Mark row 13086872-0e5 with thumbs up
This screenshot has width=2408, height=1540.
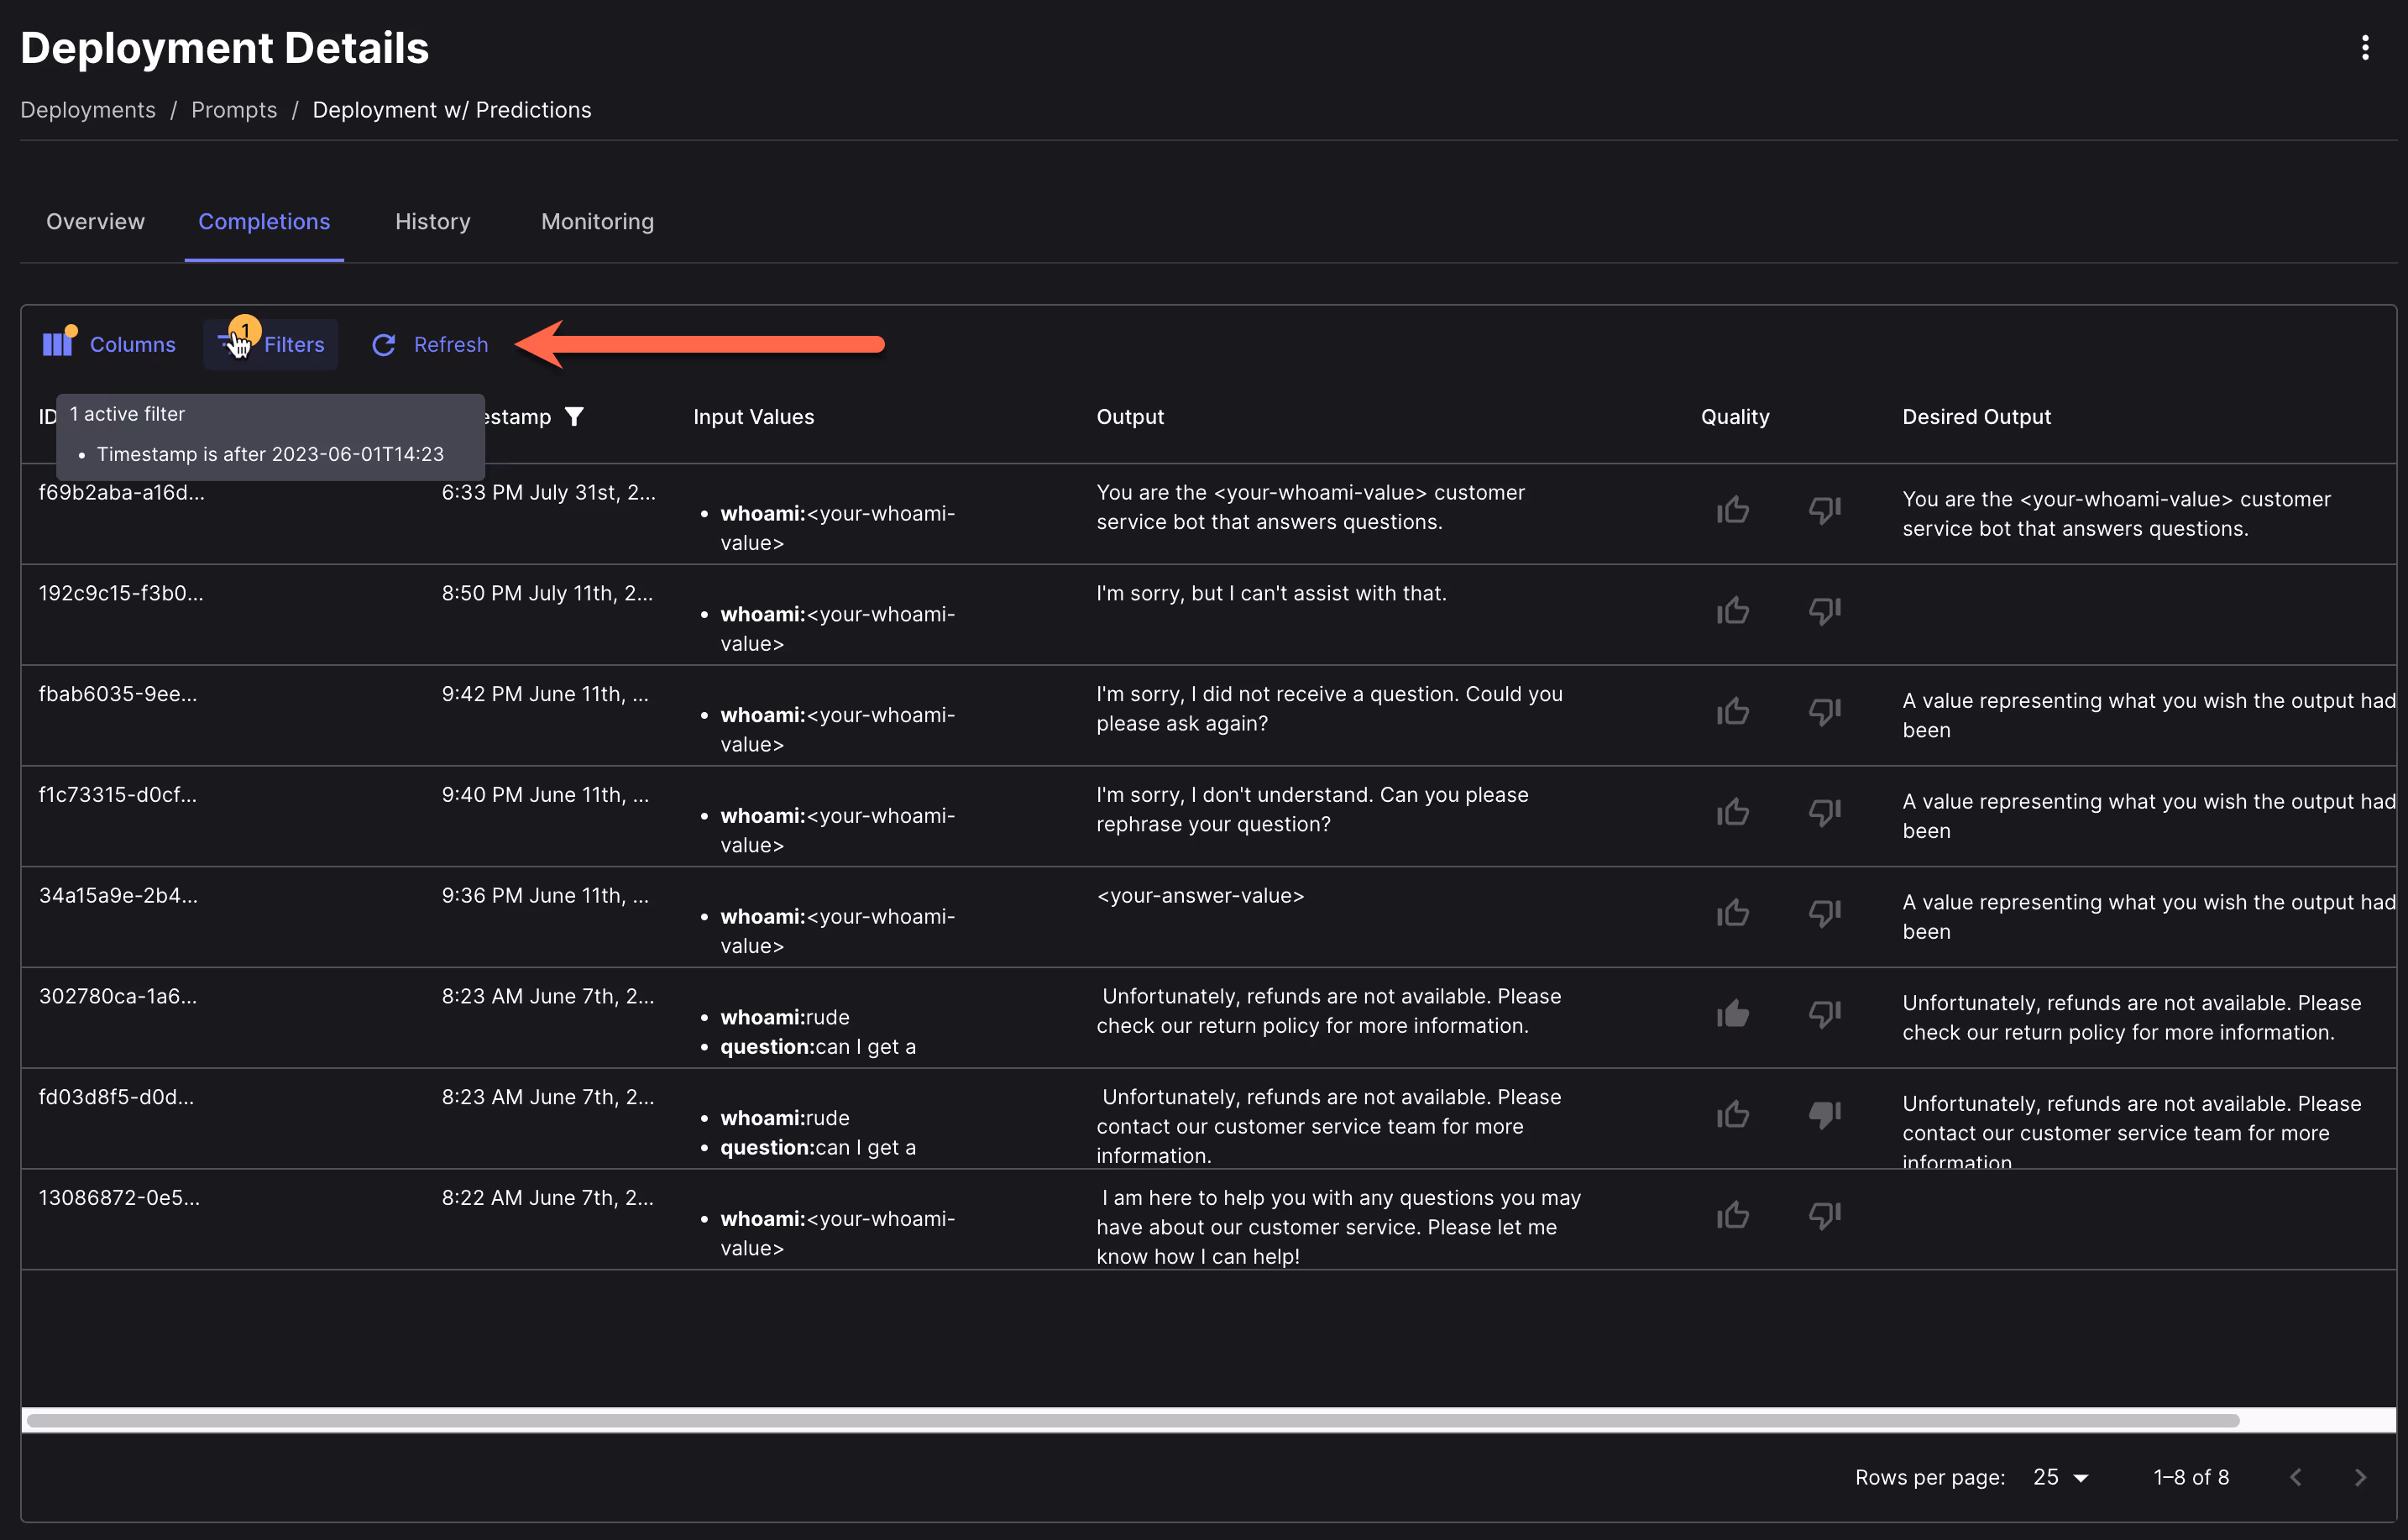[x=1732, y=1215]
